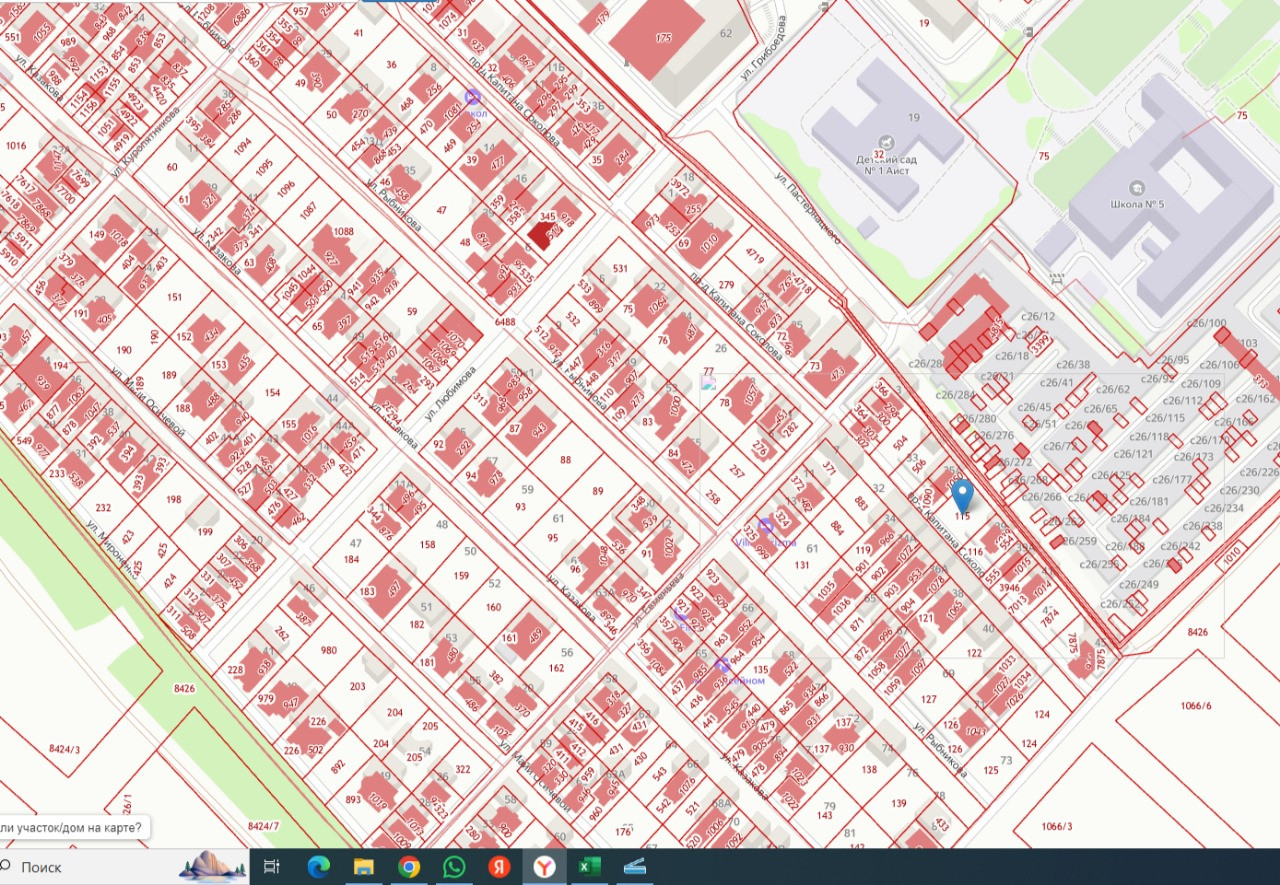
Task: Select parcel number 122
Action: 975,652
